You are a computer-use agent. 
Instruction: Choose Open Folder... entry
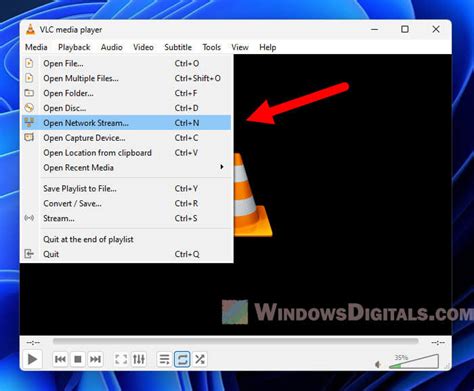(x=127, y=93)
